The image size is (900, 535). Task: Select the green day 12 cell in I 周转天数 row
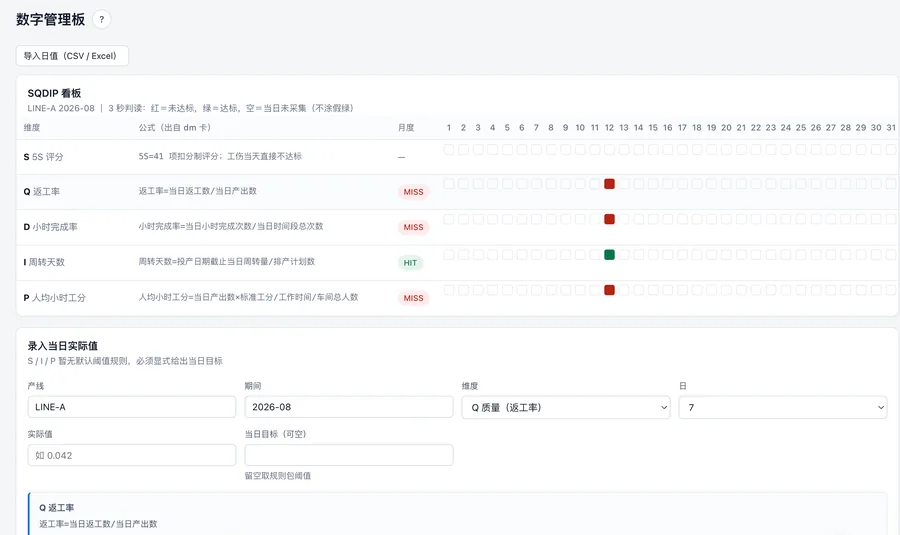[610, 255]
